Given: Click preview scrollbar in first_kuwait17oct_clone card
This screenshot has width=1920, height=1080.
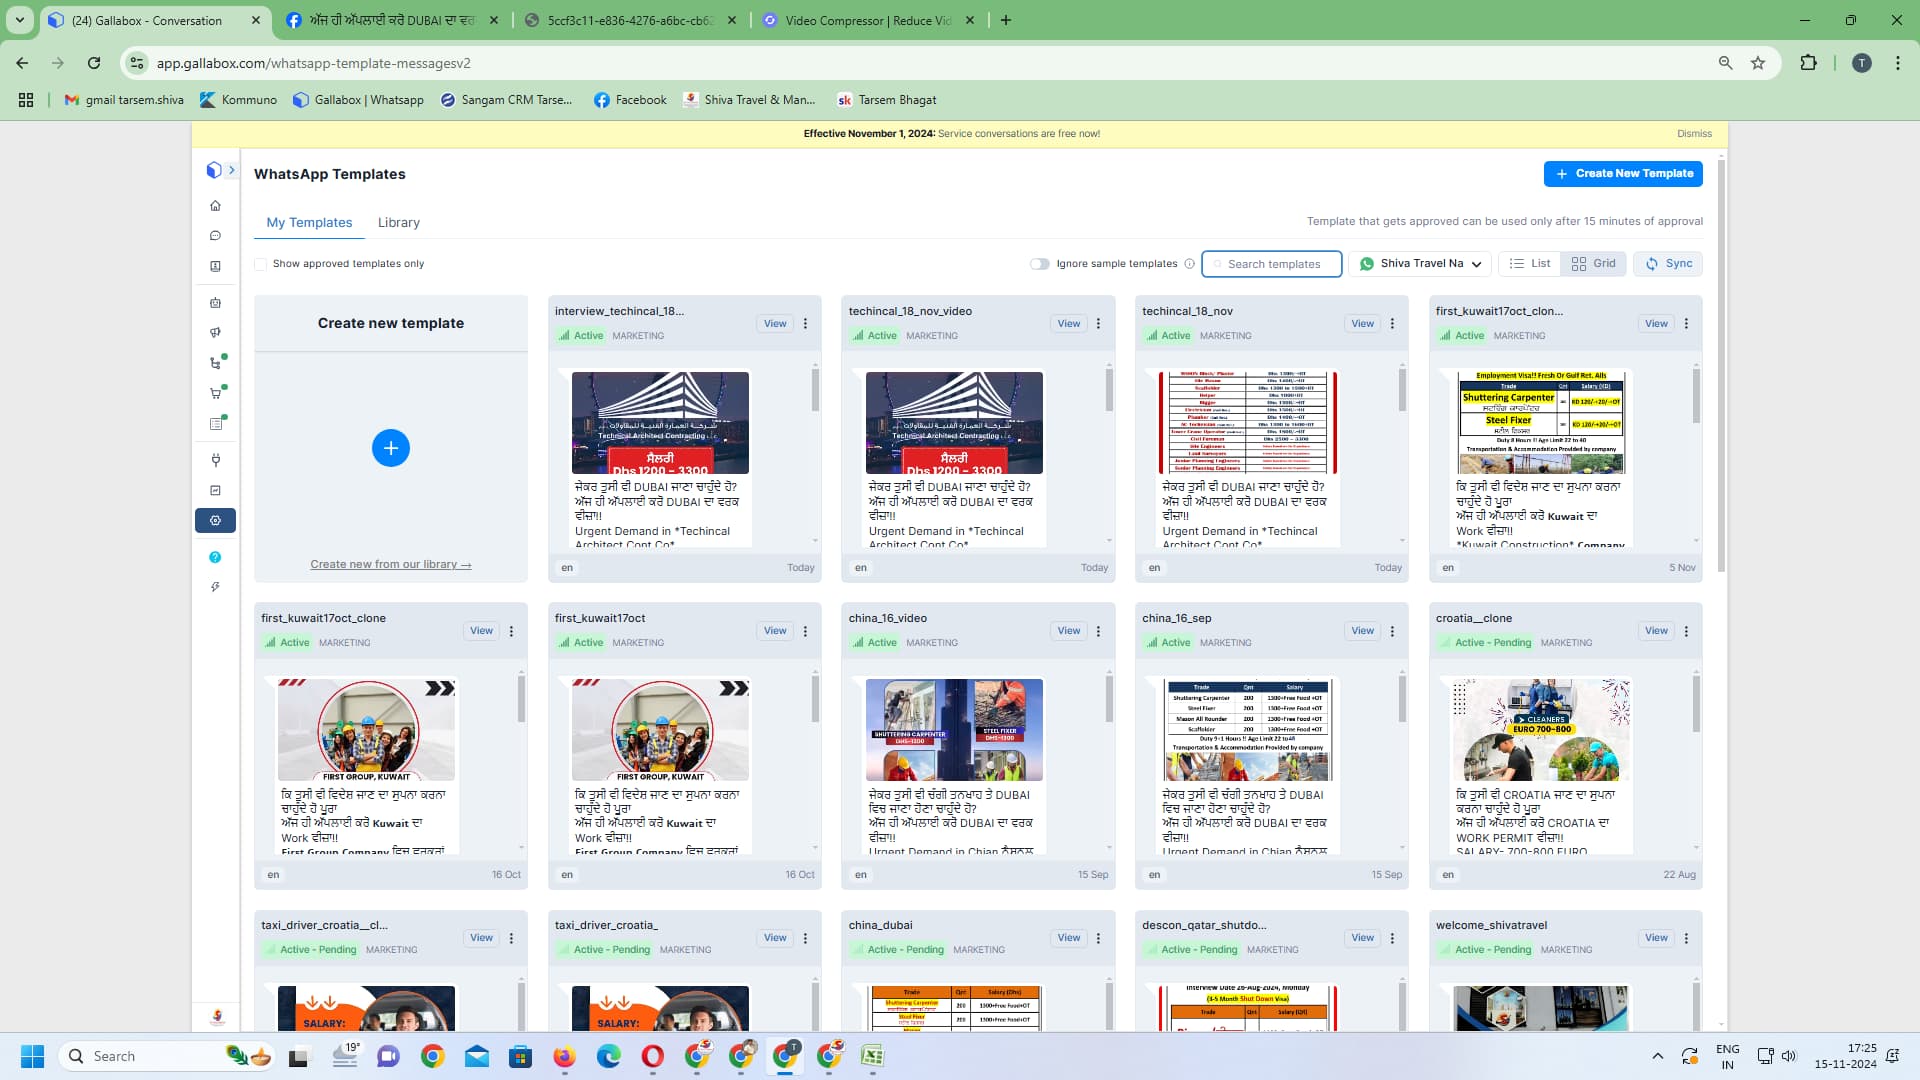Looking at the screenshot, I should 521,698.
